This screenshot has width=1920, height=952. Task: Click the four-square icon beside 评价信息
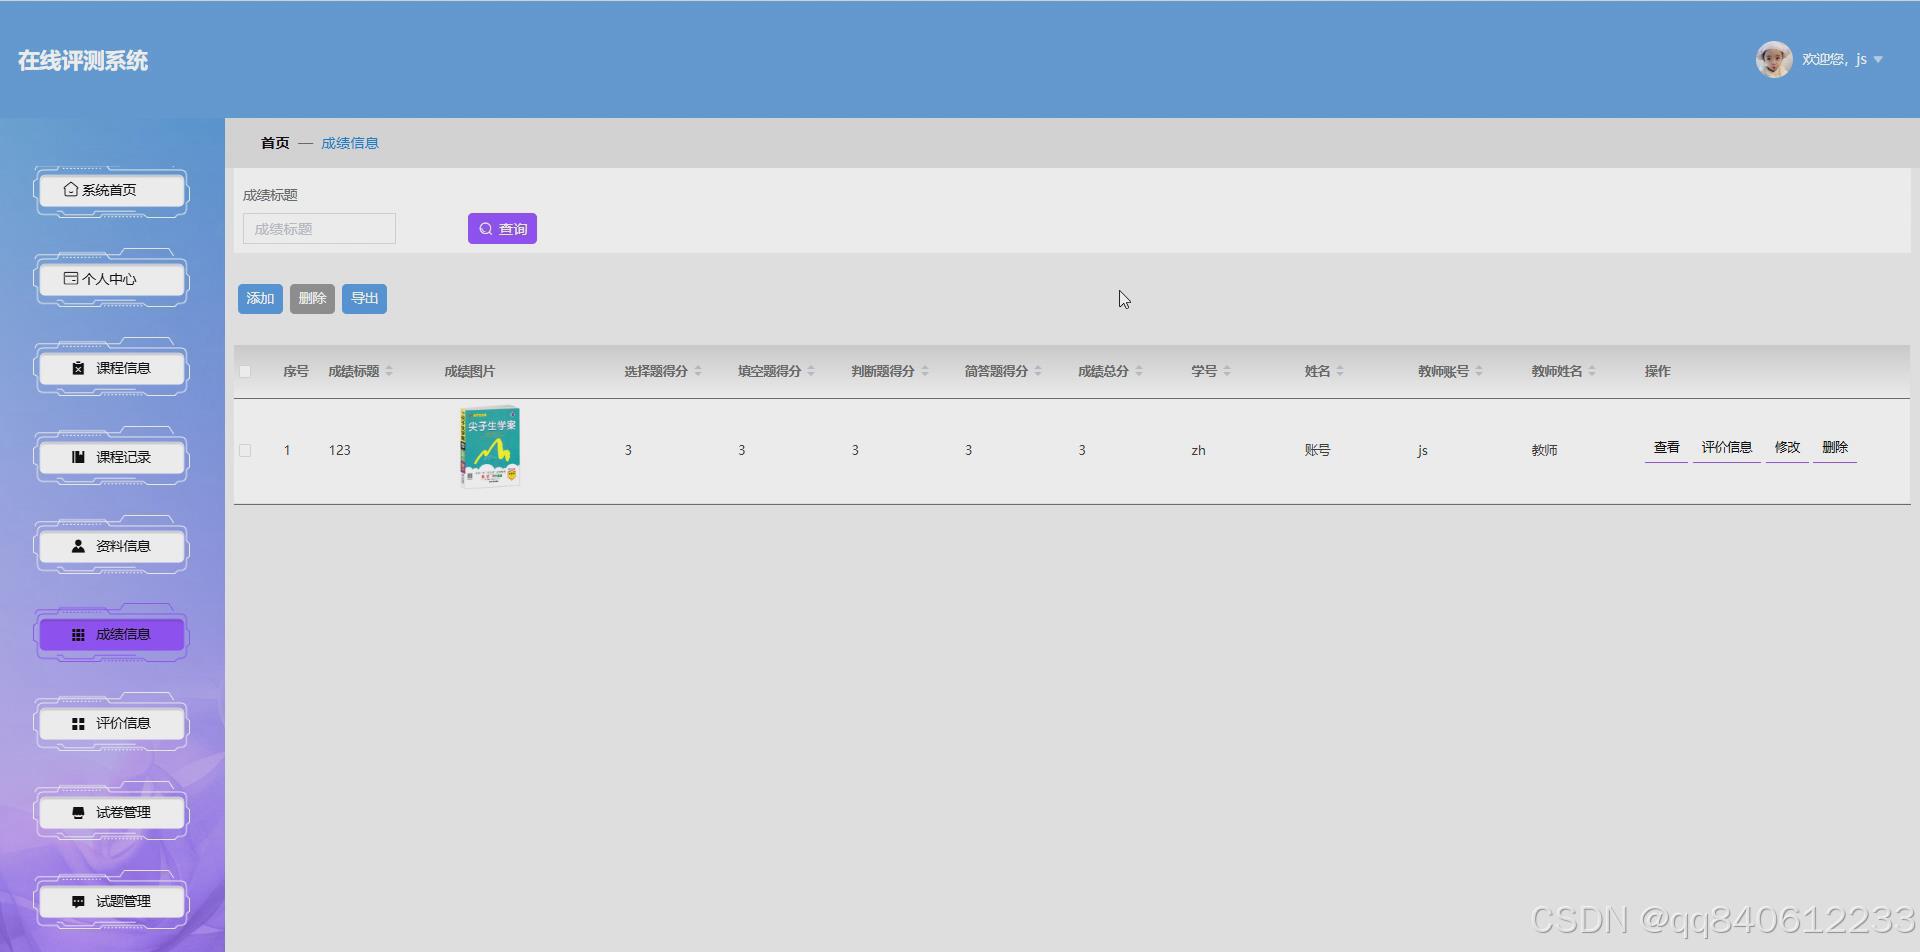click(78, 723)
